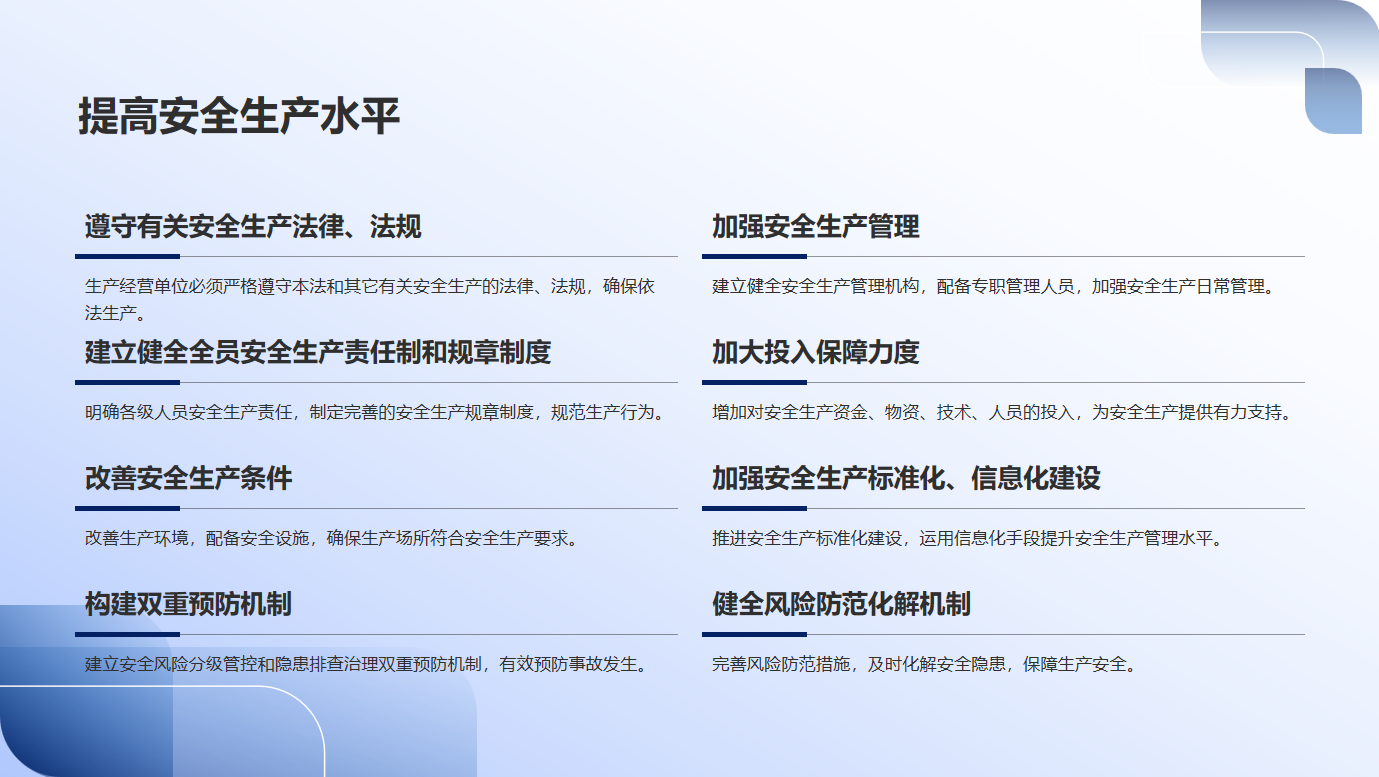Select the sentence beginning 推进安全生产标准化建设
The image size is (1379, 777).
[968, 538]
